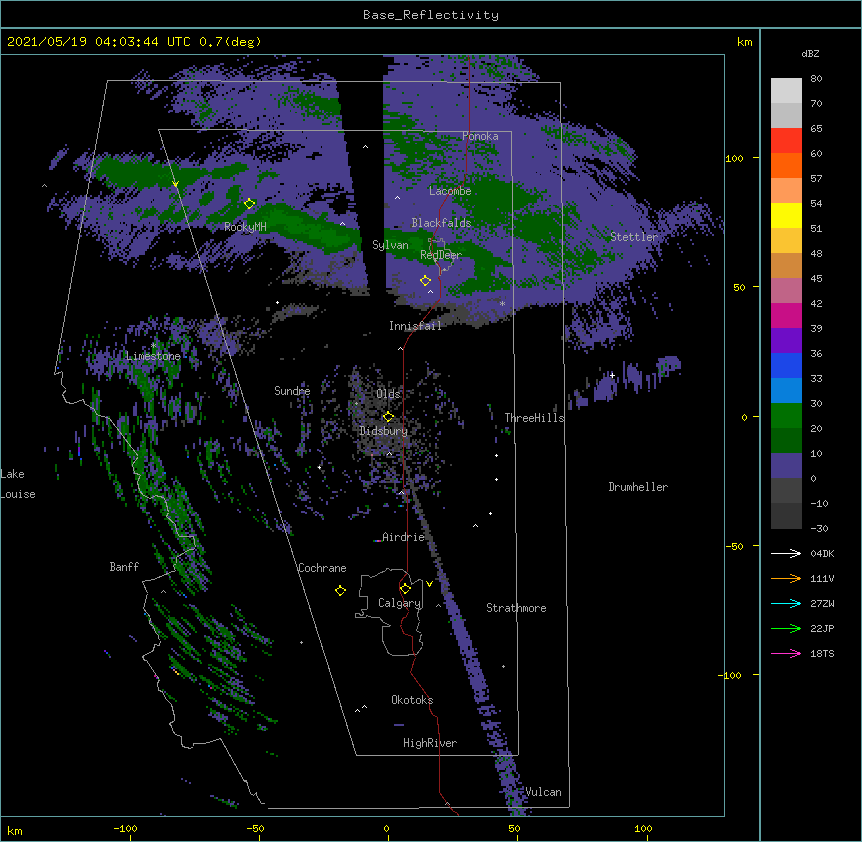Click the Stettler label
The width and height of the screenshot is (862, 842).
pyautogui.click(x=634, y=237)
